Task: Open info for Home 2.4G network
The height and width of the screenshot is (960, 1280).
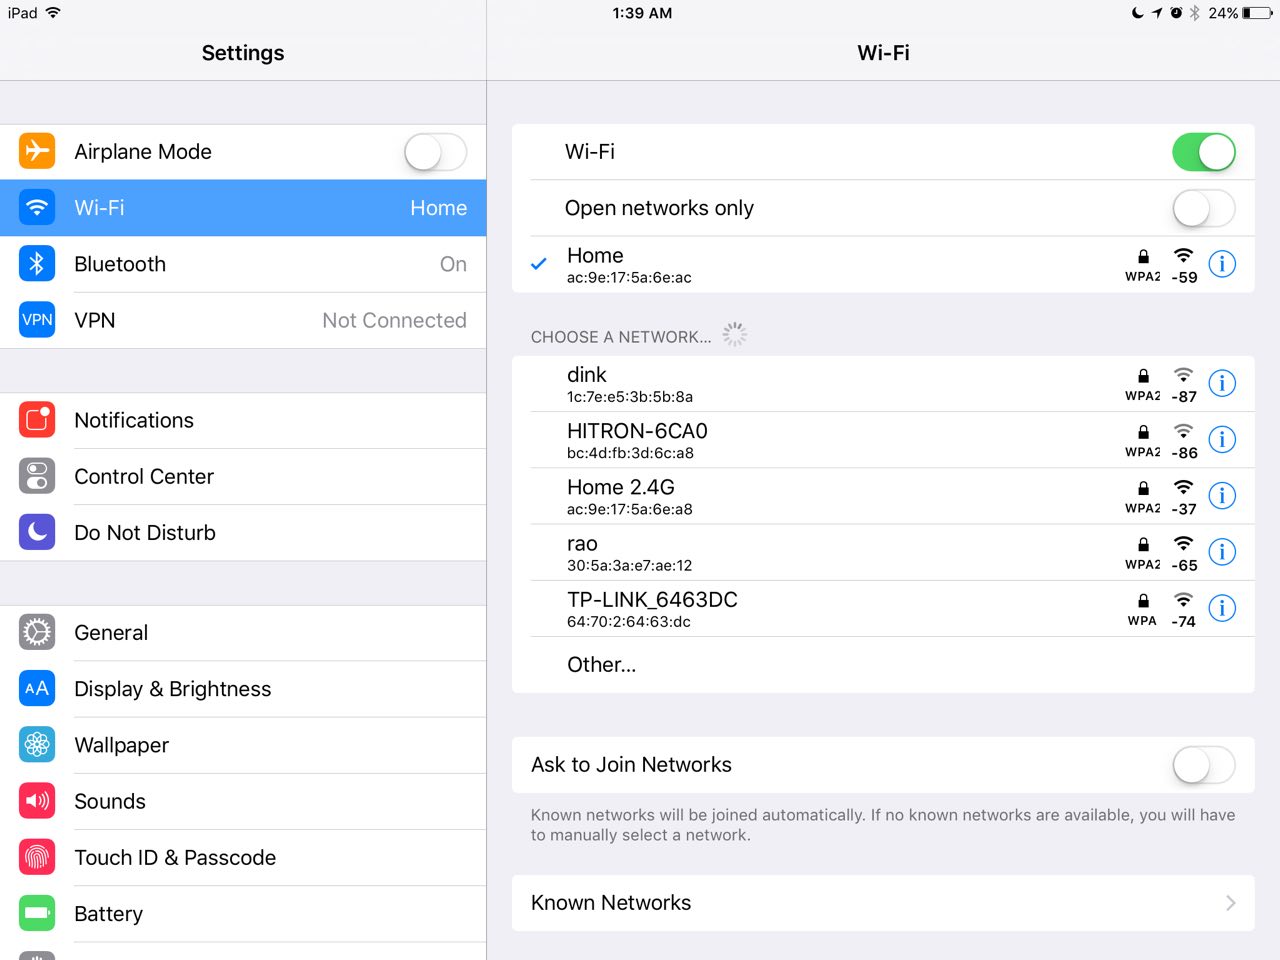Action: pyautogui.click(x=1222, y=495)
